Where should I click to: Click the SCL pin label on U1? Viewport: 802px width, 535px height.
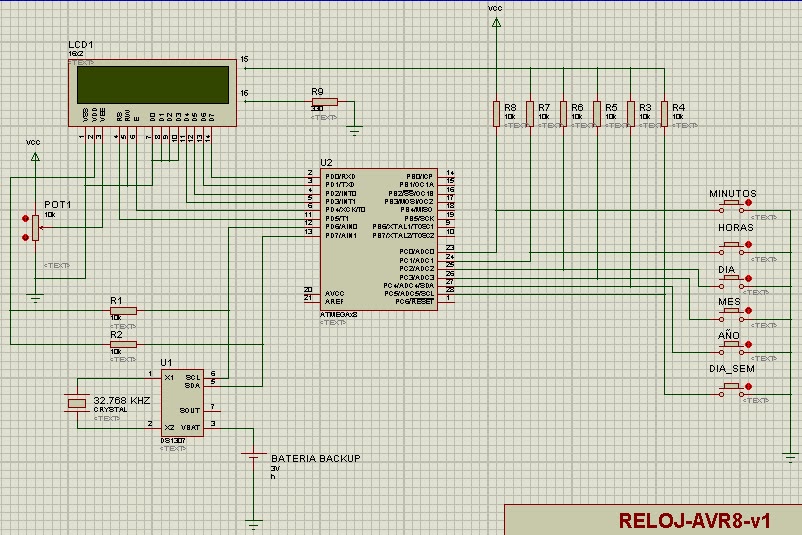pyautogui.click(x=193, y=377)
